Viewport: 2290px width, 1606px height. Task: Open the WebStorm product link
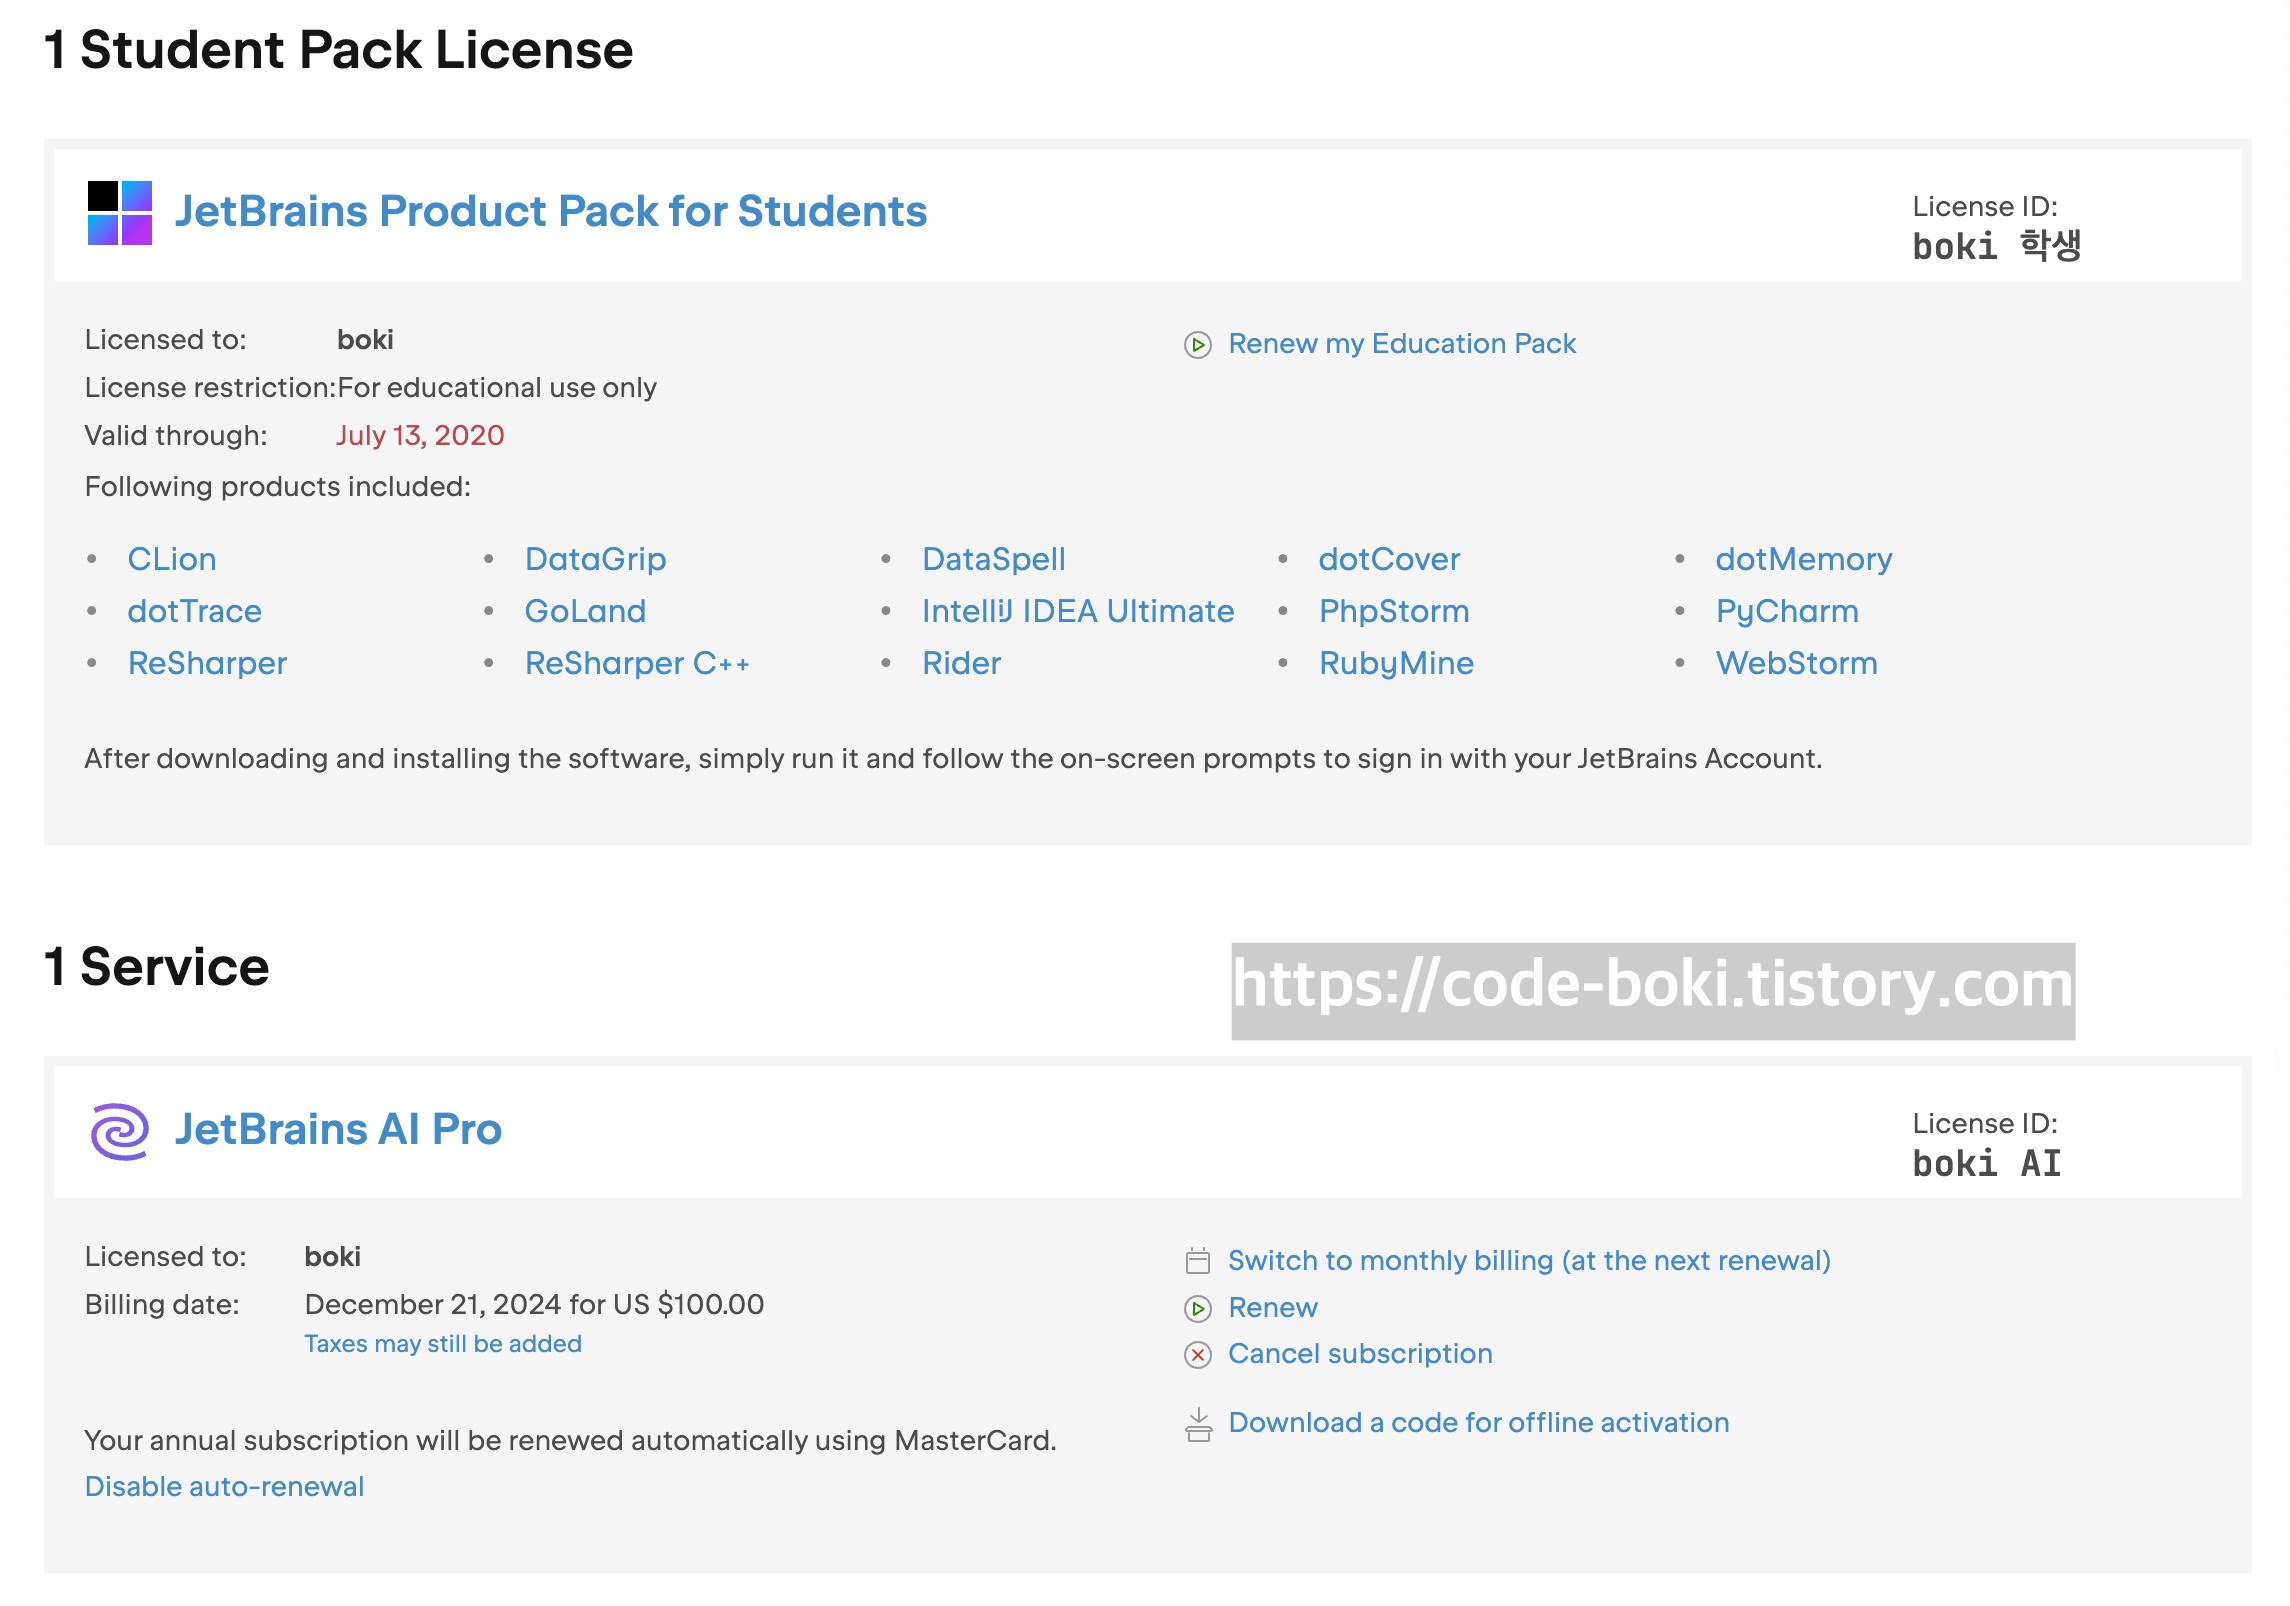point(1796,663)
